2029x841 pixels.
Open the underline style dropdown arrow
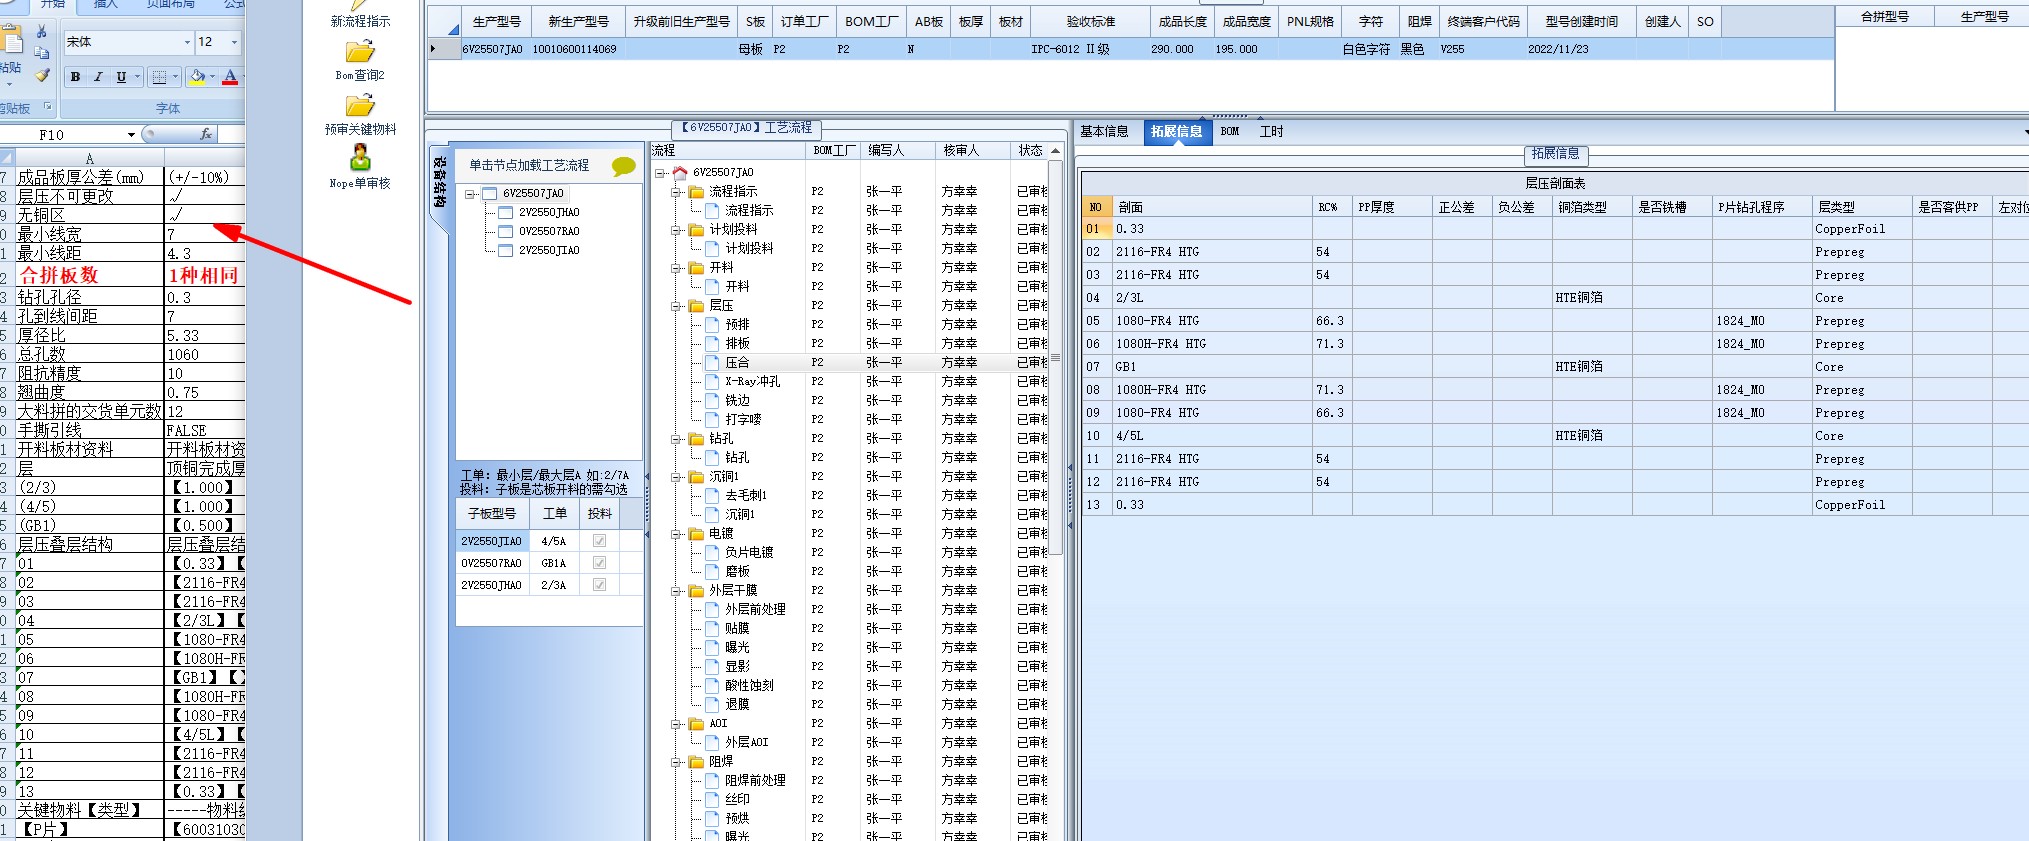pyautogui.click(x=137, y=77)
